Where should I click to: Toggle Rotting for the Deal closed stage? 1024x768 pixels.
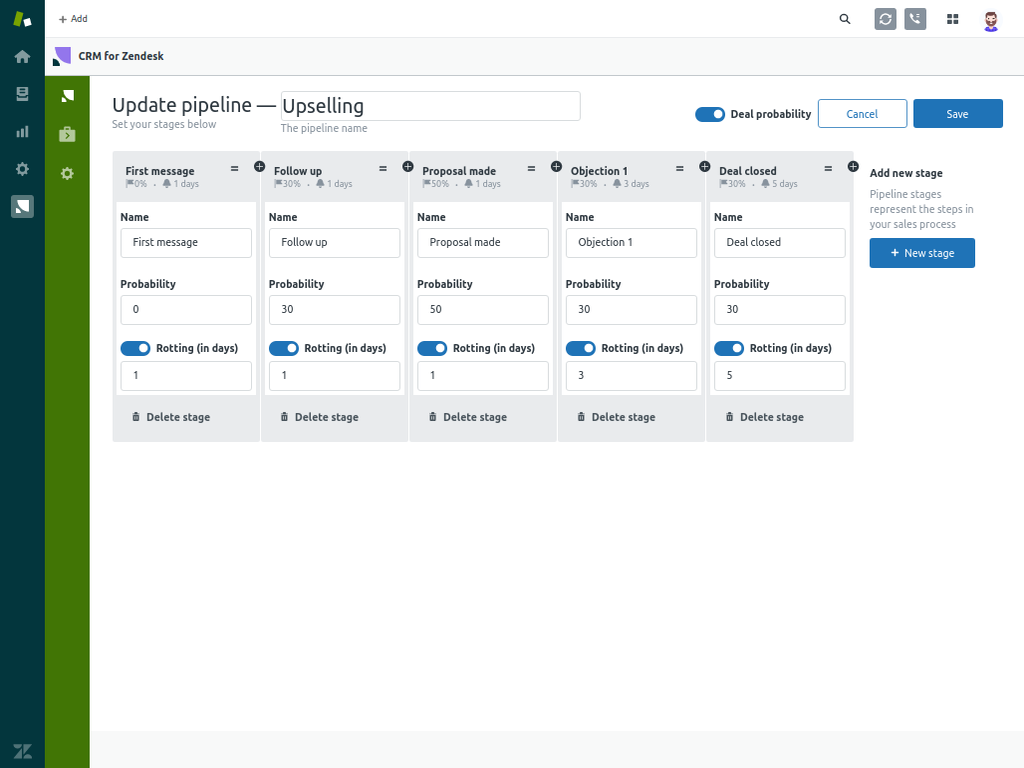pos(729,348)
